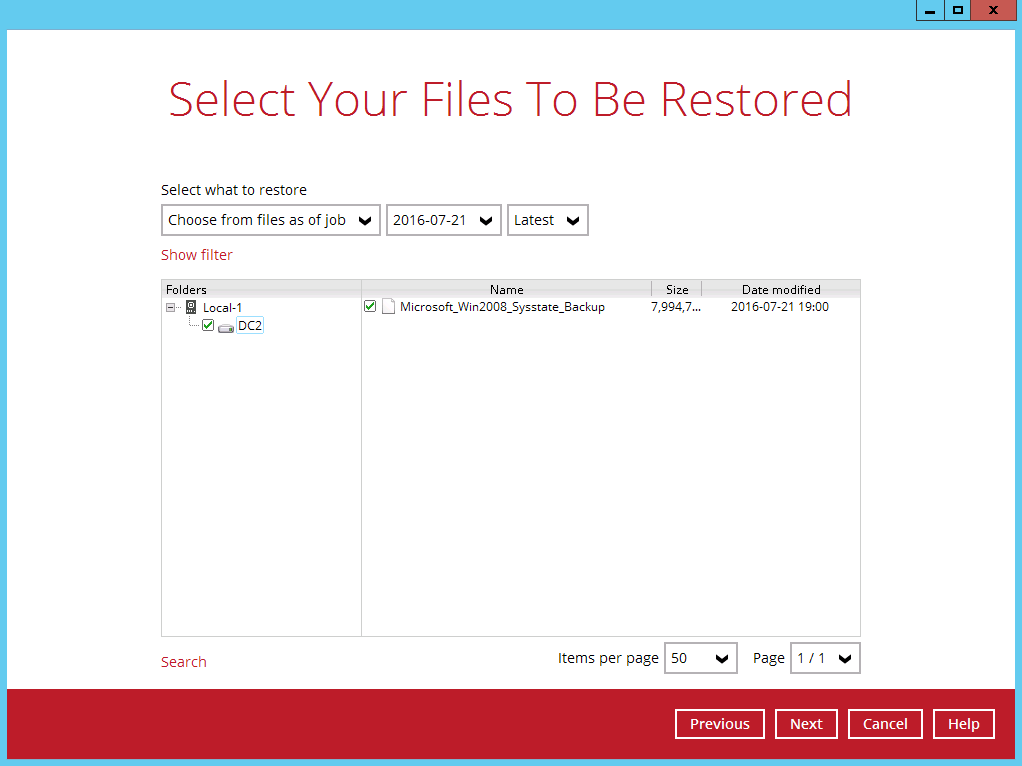Click the Local-1 server icon
Viewport: 1022px width, 766px height.
(190, 307)
